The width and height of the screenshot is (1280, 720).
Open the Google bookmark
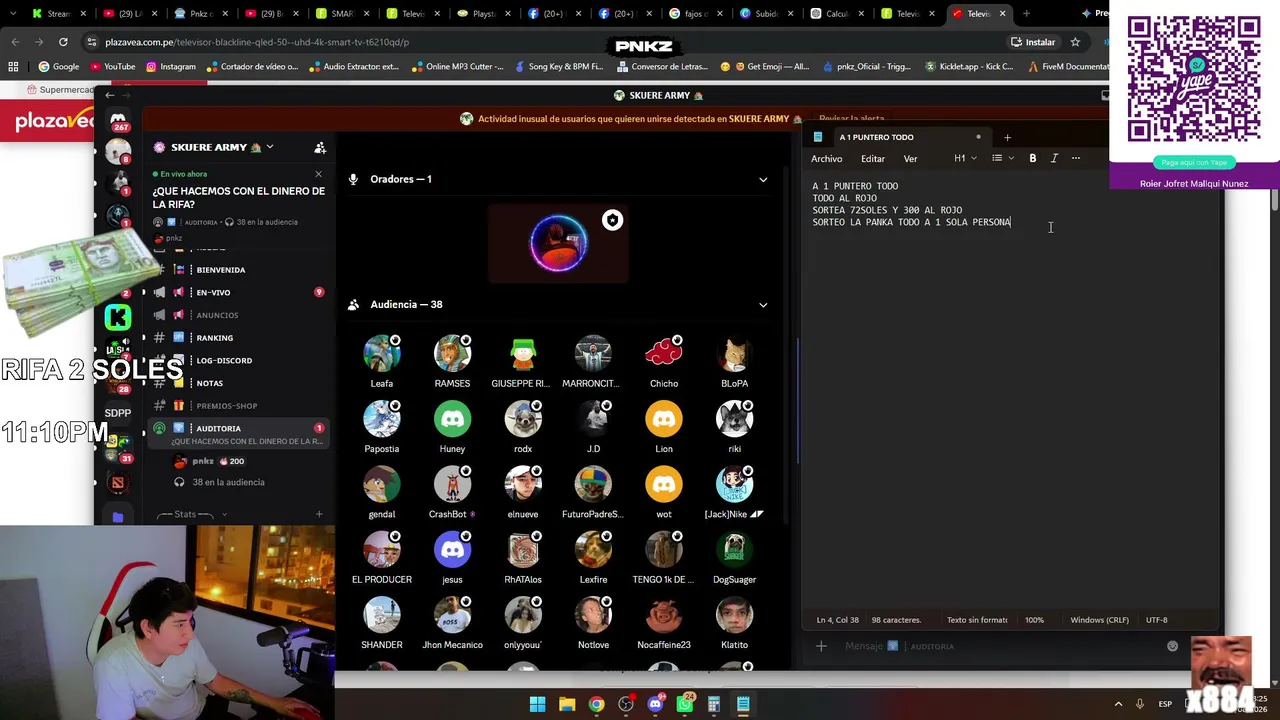59,67
